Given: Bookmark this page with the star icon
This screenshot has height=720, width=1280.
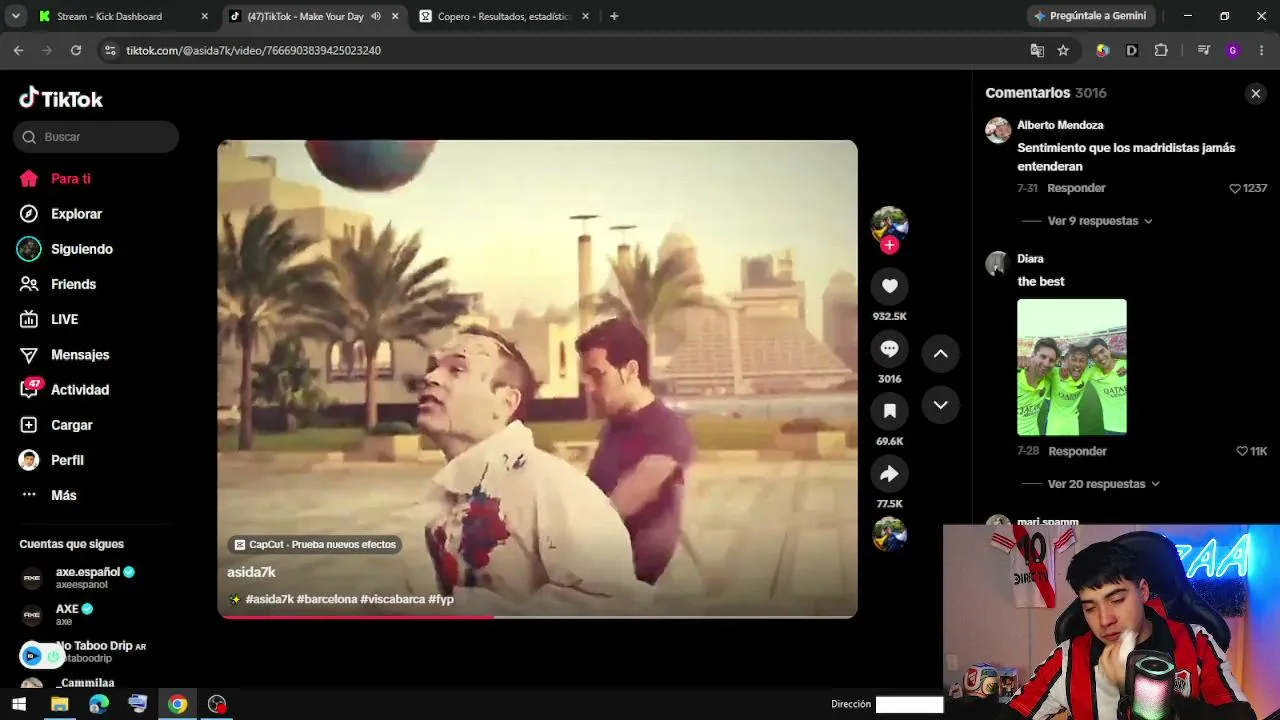Looking at the screenshot, I should [1063, 50].
